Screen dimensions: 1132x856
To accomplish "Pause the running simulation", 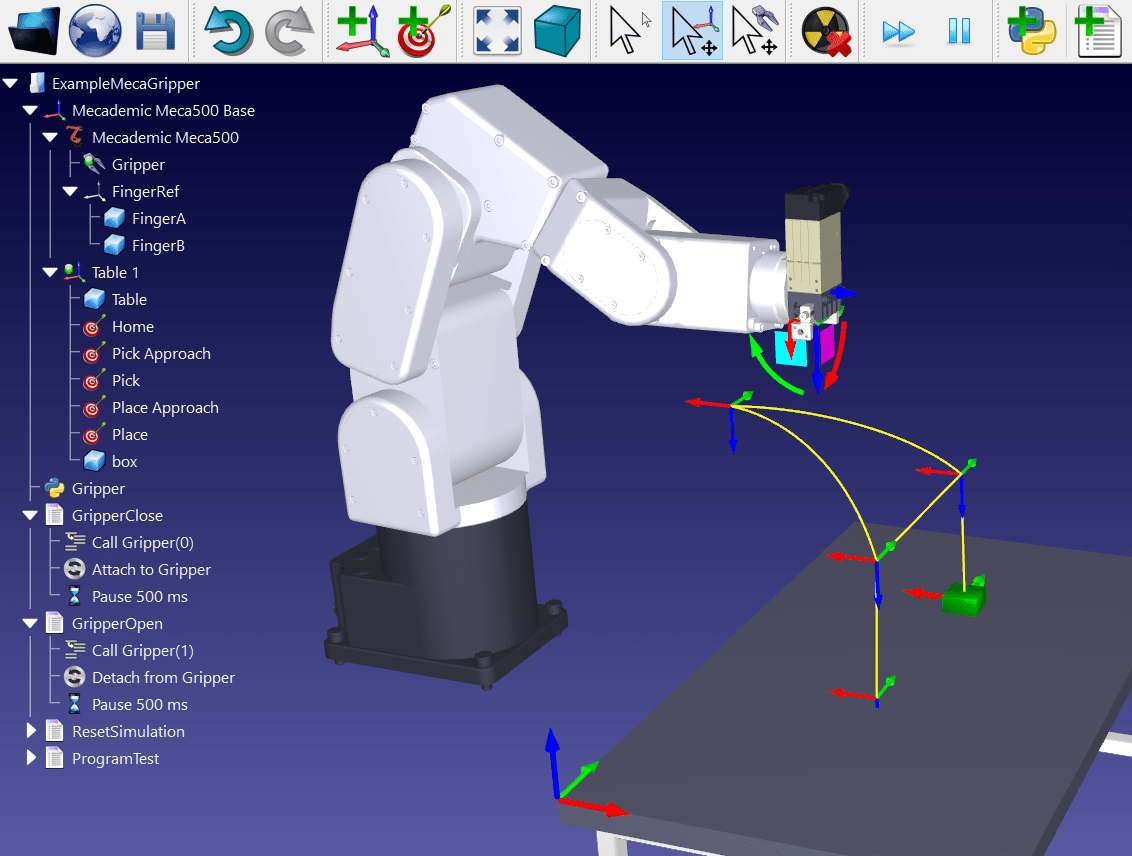I will click(x=959, y=30).
